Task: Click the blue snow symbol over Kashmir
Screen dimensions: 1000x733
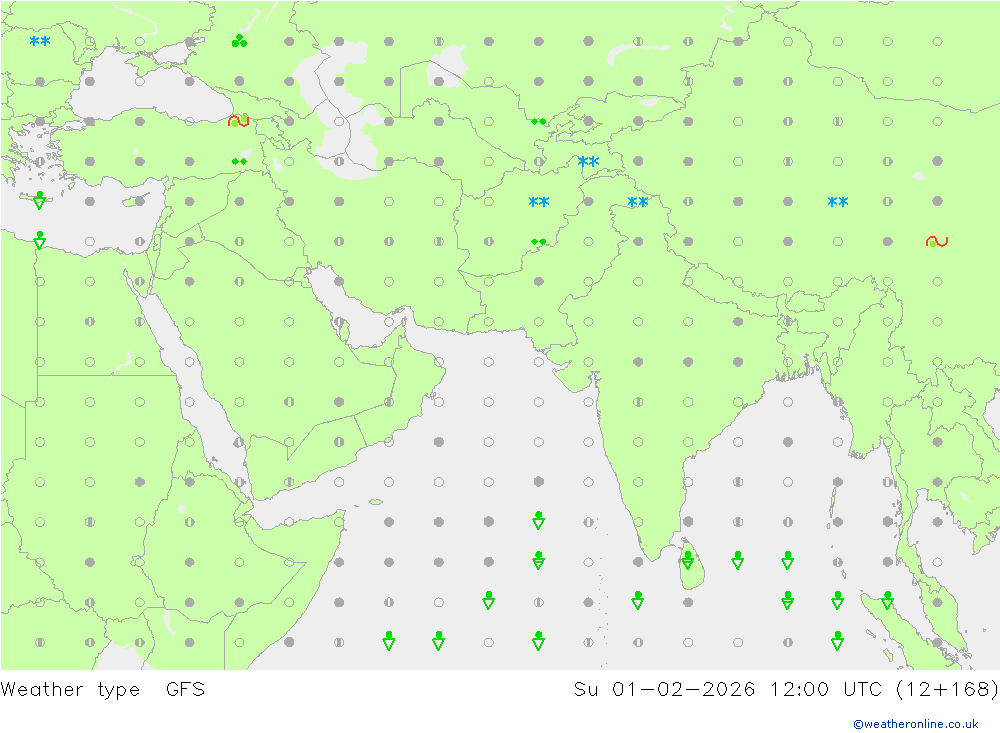Action: pos(638,202)
